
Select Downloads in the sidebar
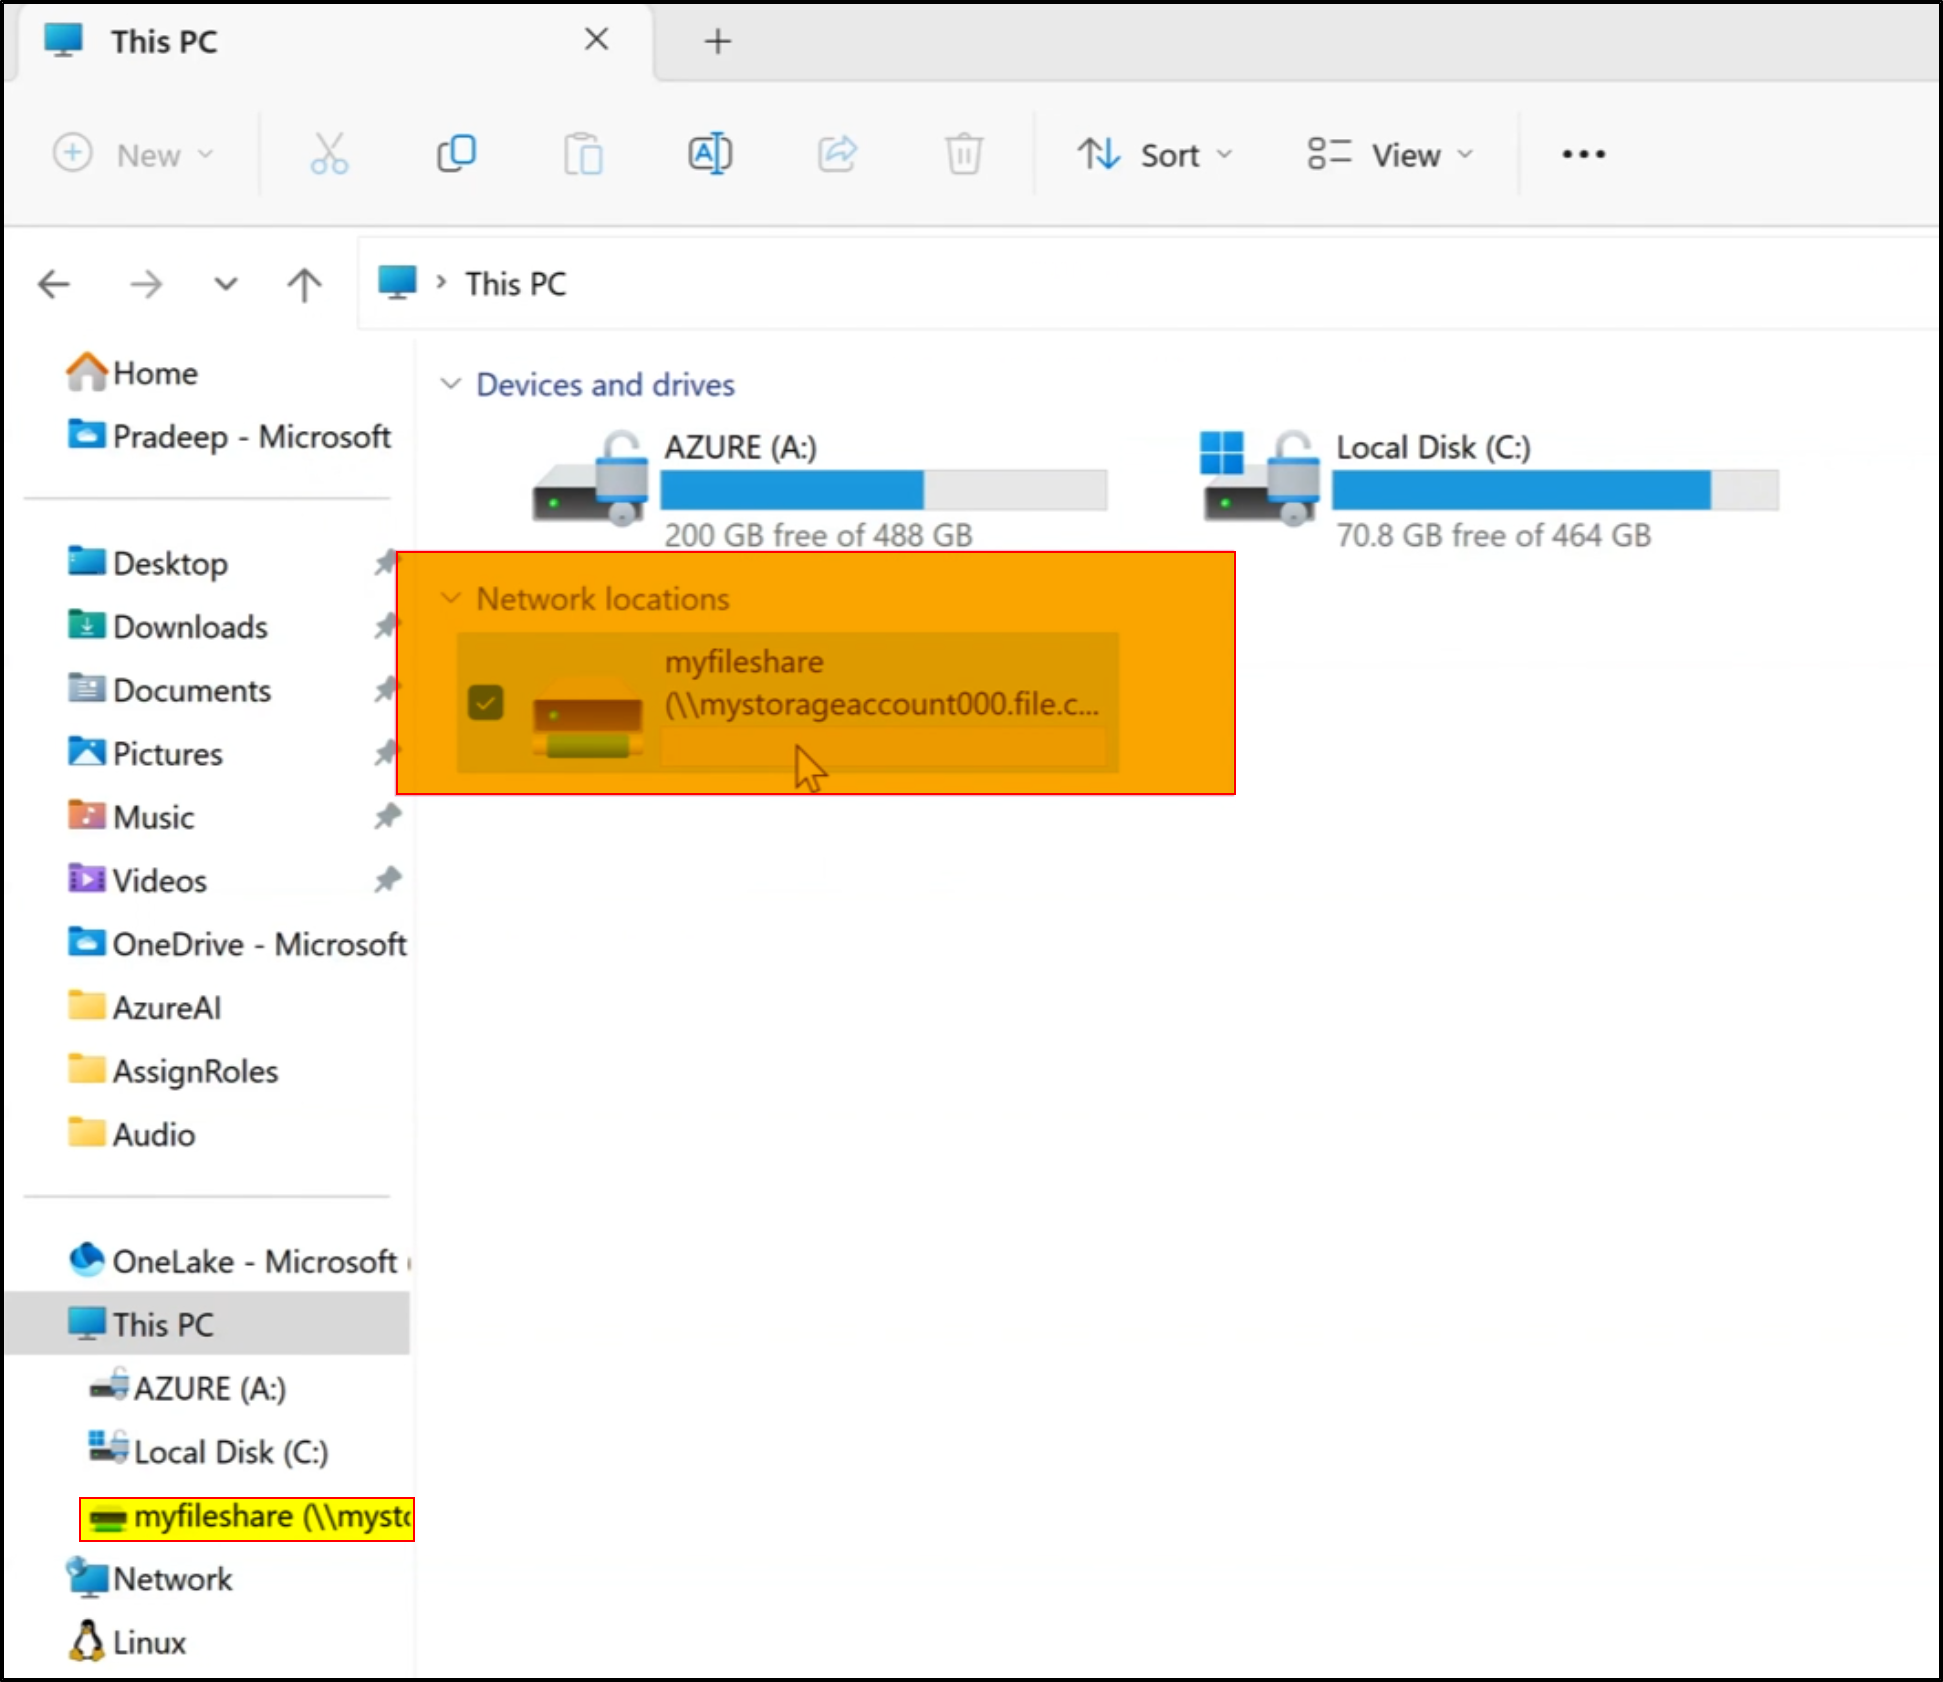pos(190,627)
